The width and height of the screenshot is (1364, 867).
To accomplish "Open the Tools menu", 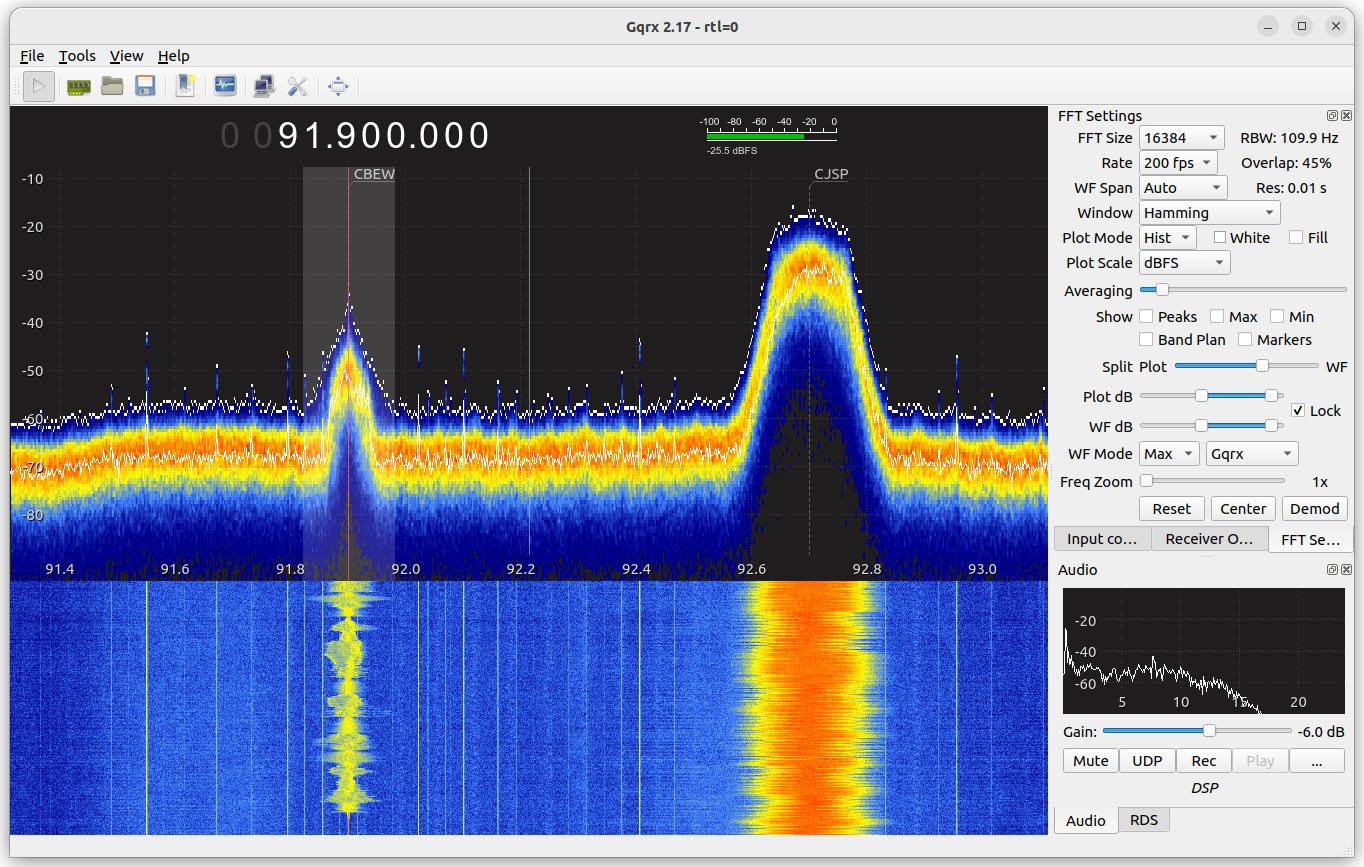I will click(x=77, y=56).
